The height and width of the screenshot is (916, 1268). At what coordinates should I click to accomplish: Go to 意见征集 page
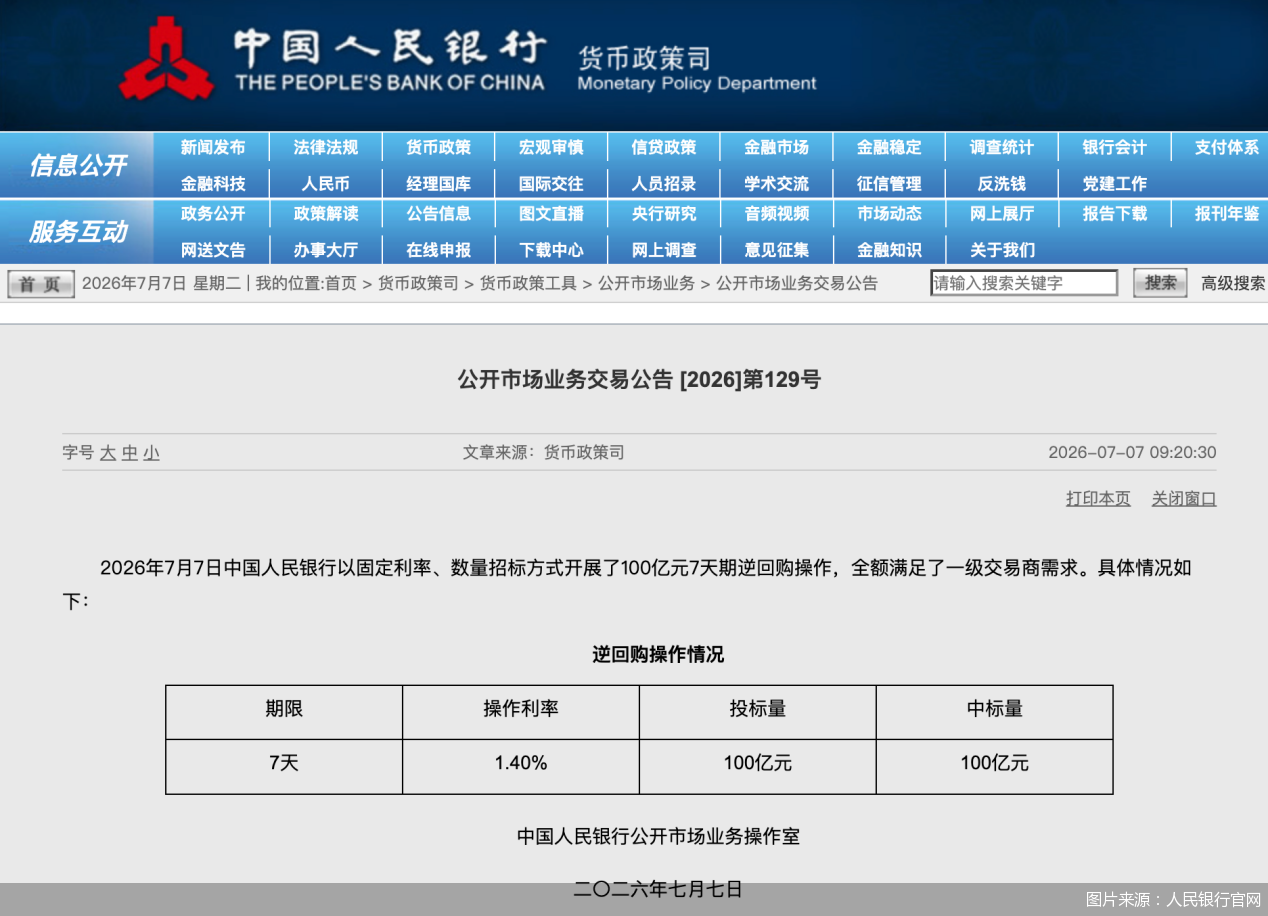[x=776, y=250]
